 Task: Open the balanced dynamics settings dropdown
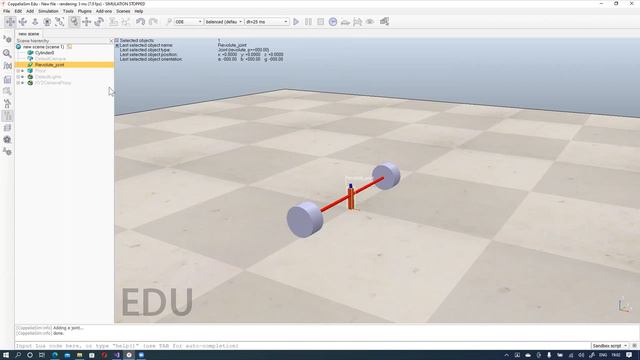click(224, 22)
